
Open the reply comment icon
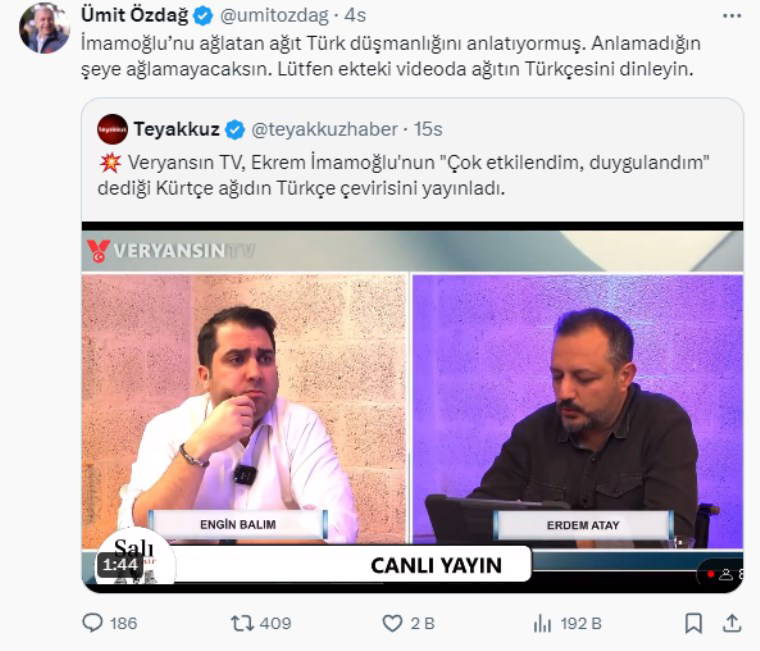(x=92, y=623)
